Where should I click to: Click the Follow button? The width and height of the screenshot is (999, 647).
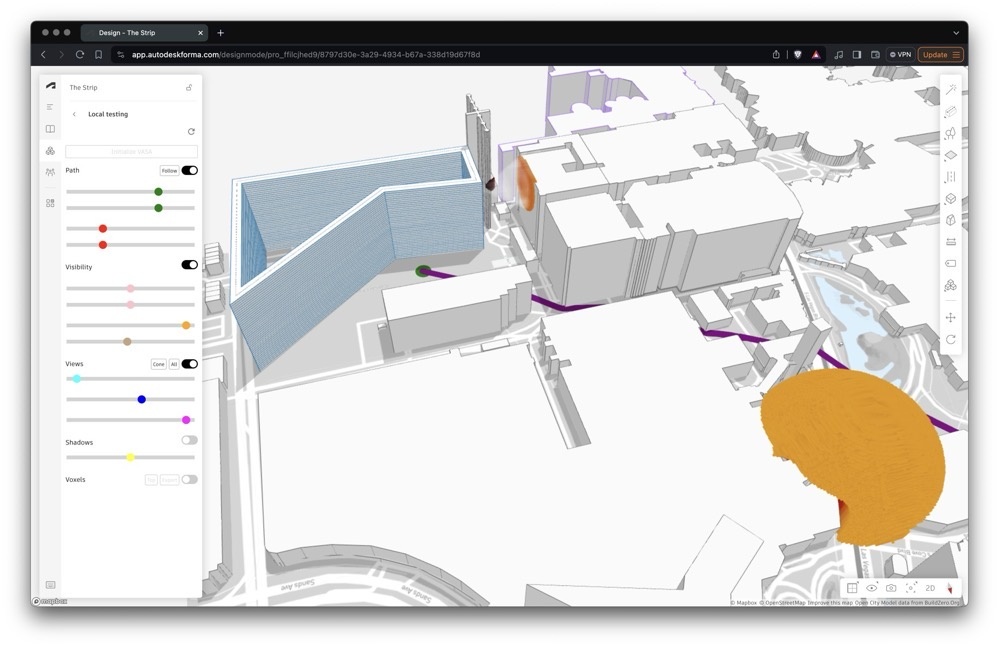point(169,171)
